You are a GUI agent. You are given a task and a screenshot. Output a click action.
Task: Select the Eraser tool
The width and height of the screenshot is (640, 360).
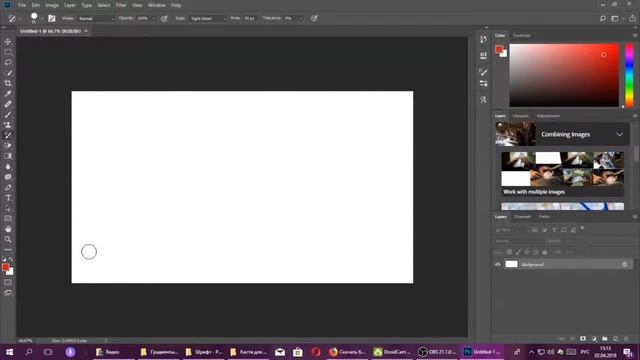point(8,146)
